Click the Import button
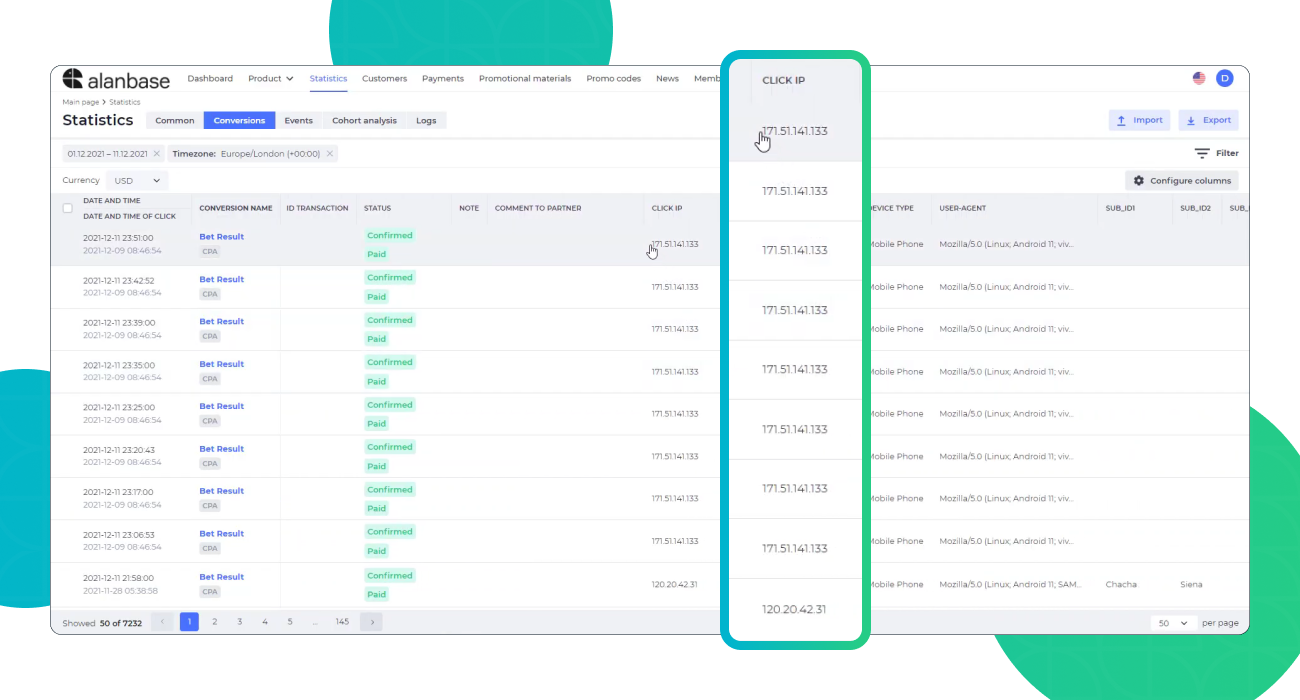This screenshot has width=1300, height=700. pos(1139,120)
